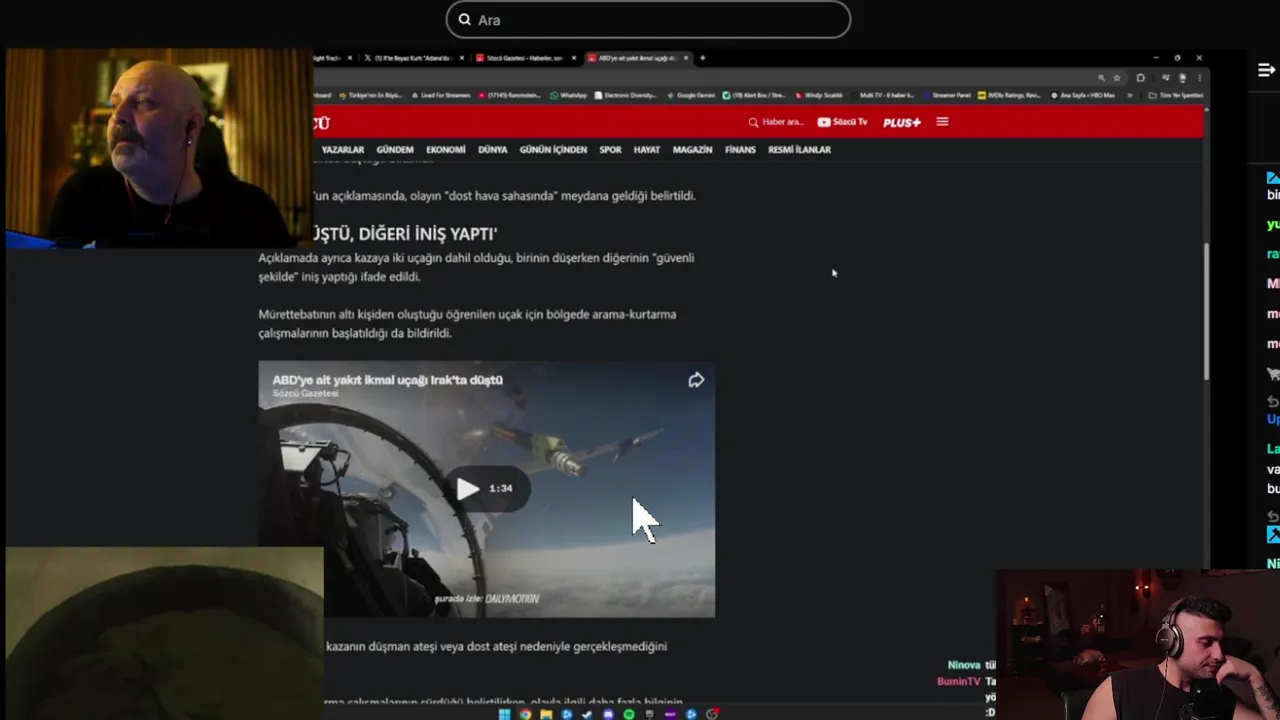Switch to the Sözcü Gazetesi Haberler tab
The width and height of the screenshot is (1280, 720).
524,58
